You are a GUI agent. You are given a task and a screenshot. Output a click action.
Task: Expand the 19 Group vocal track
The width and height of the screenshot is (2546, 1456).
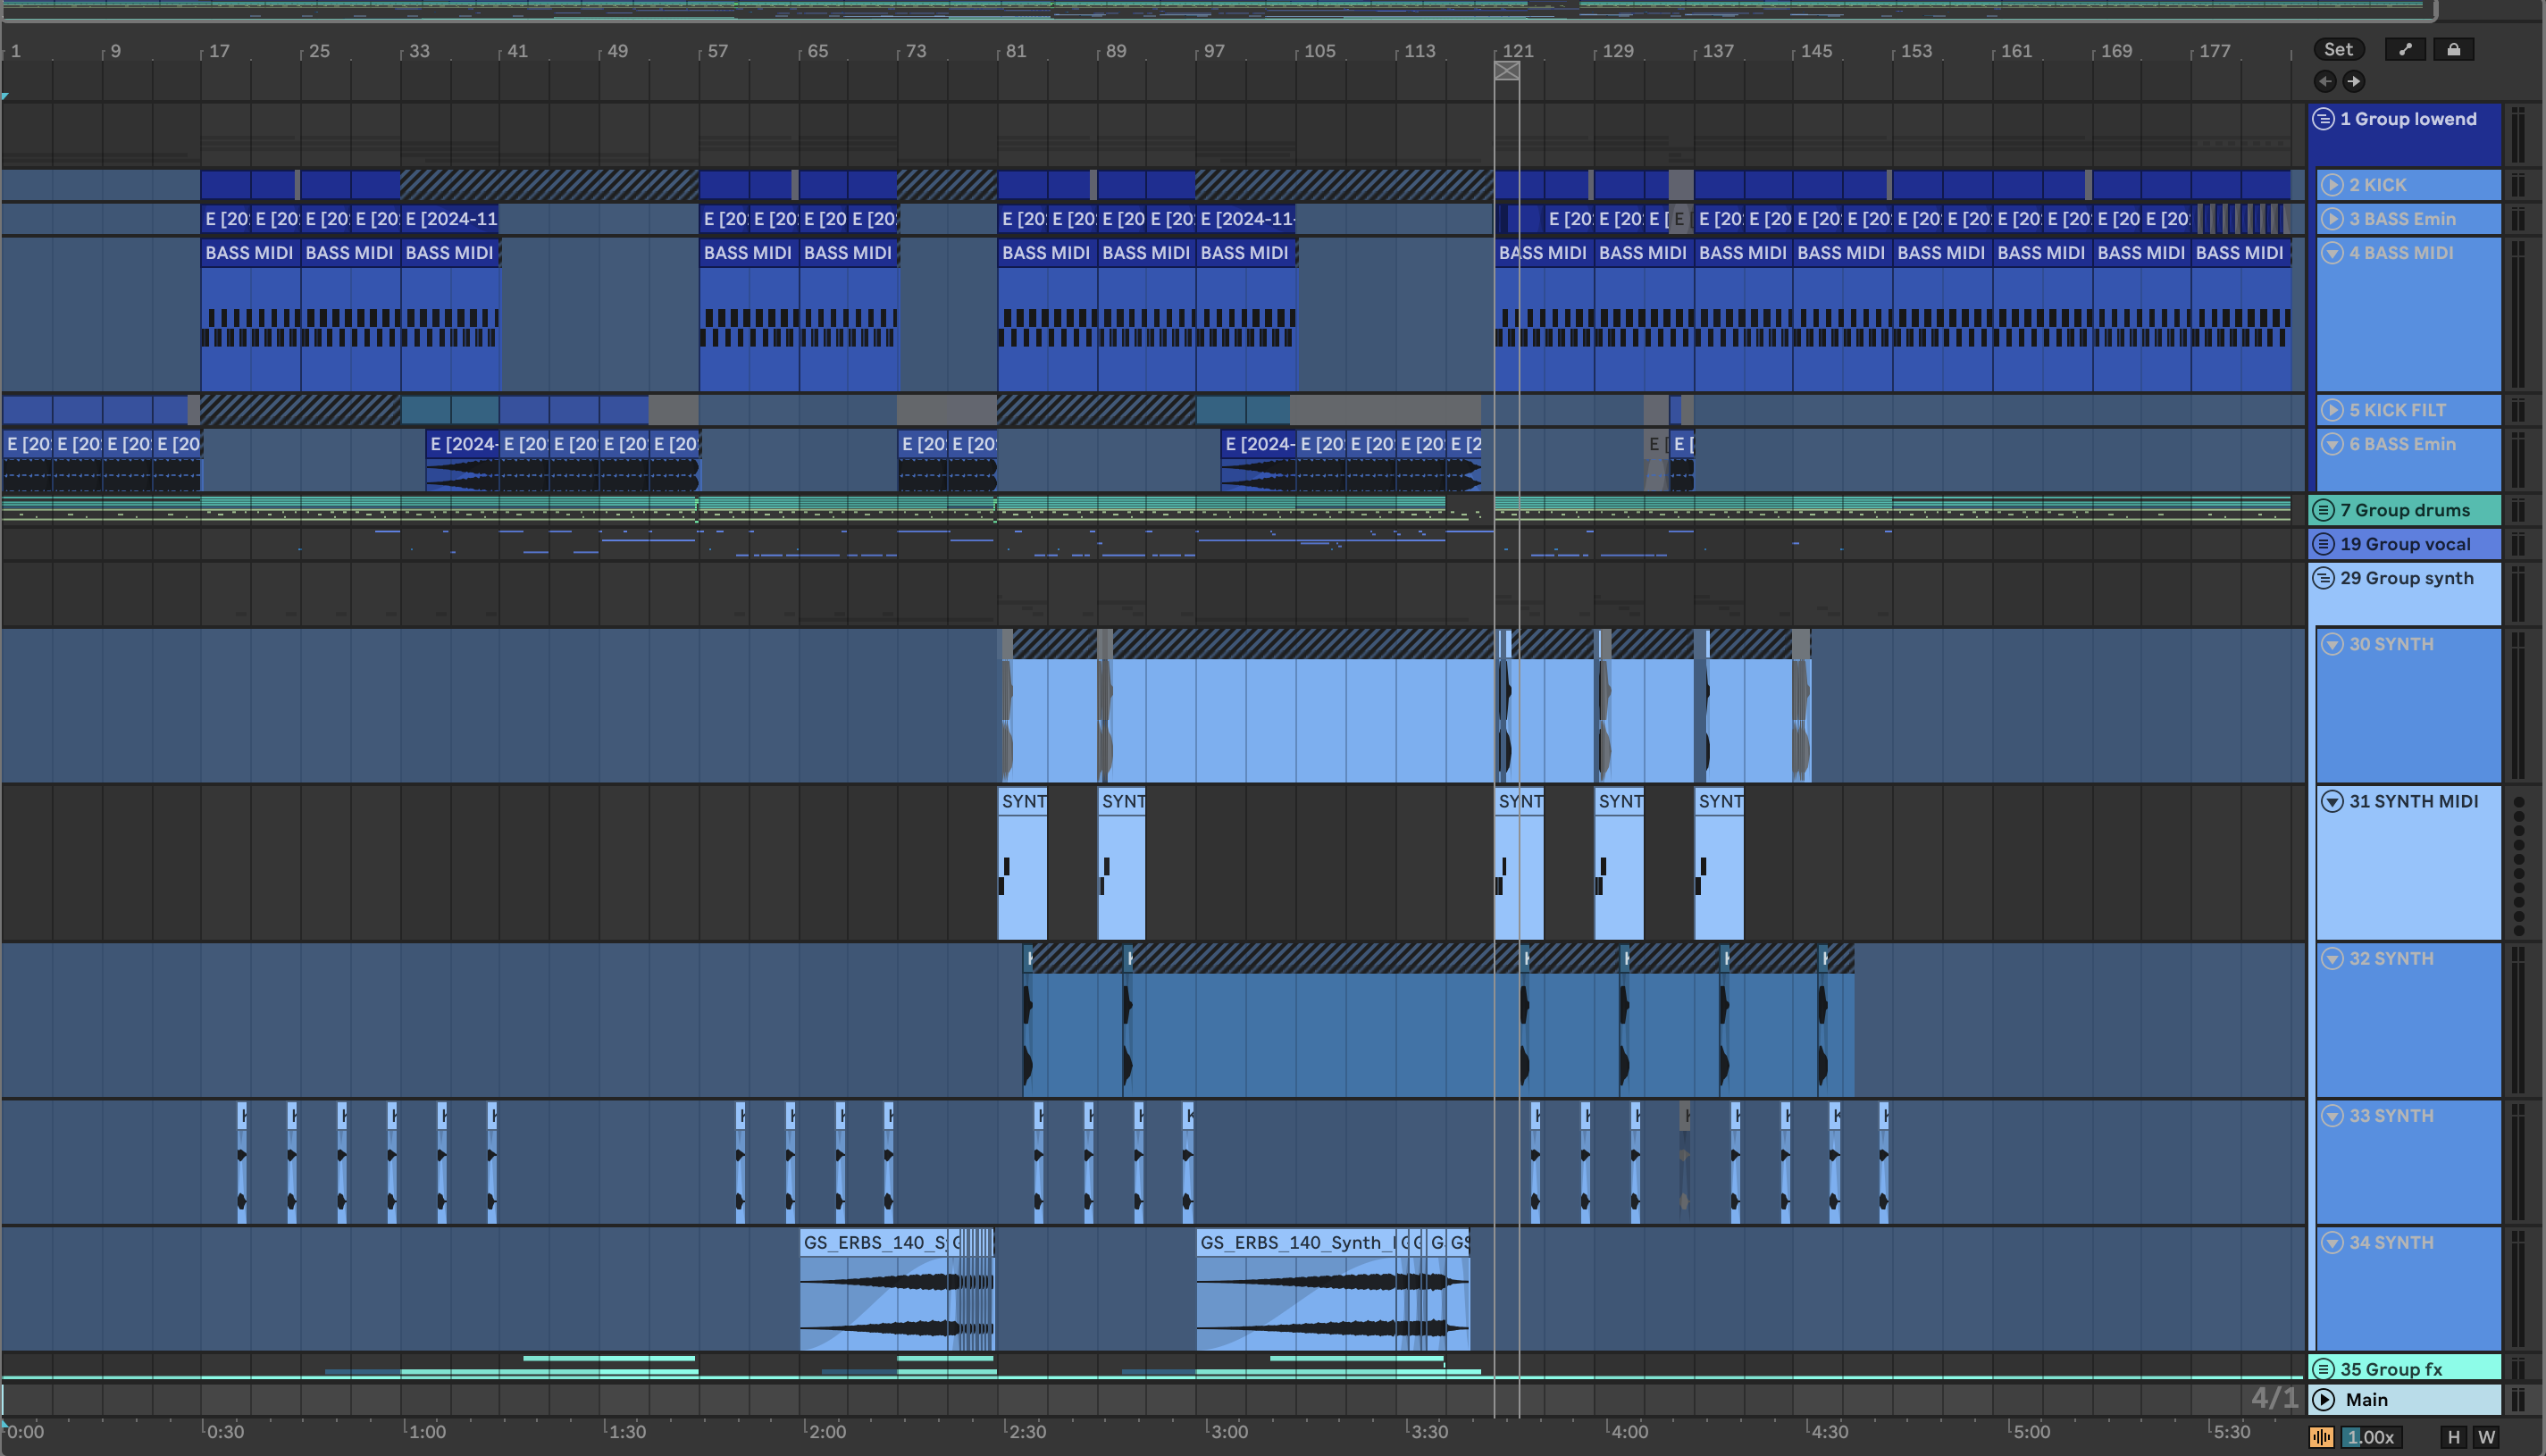point(2324,544)
